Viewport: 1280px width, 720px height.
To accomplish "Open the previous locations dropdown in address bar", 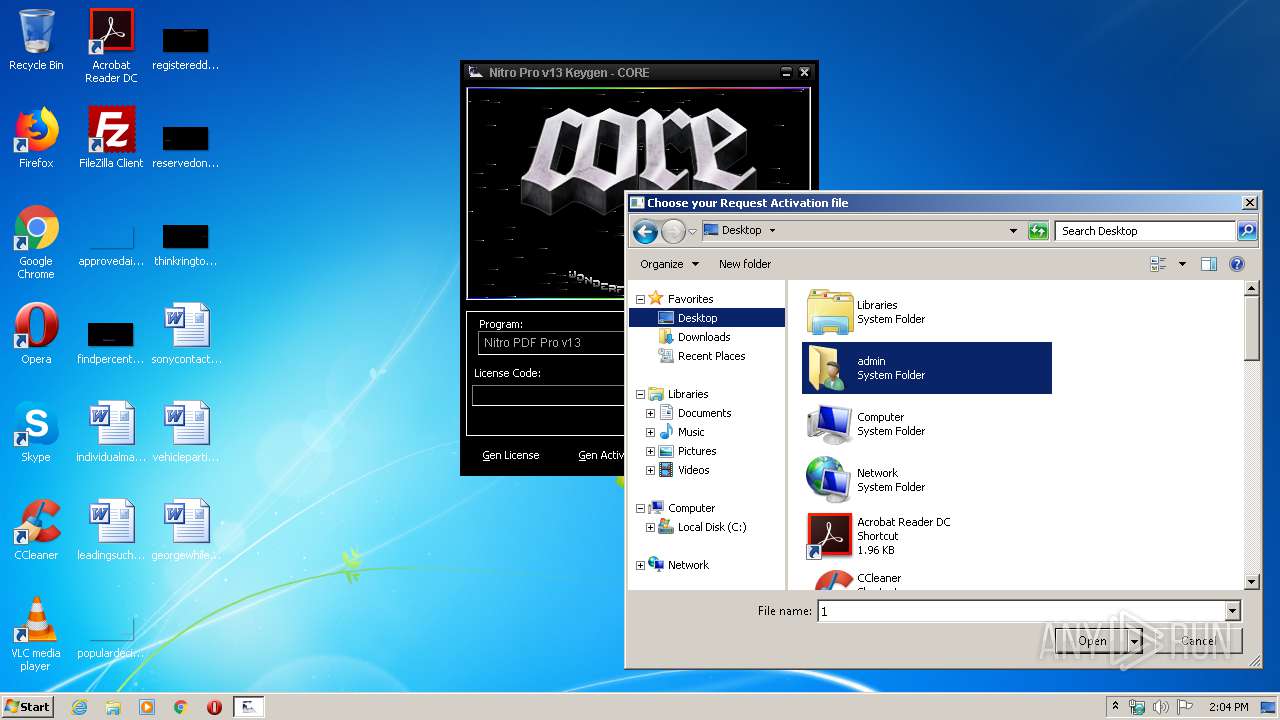I will (1013, 231).
